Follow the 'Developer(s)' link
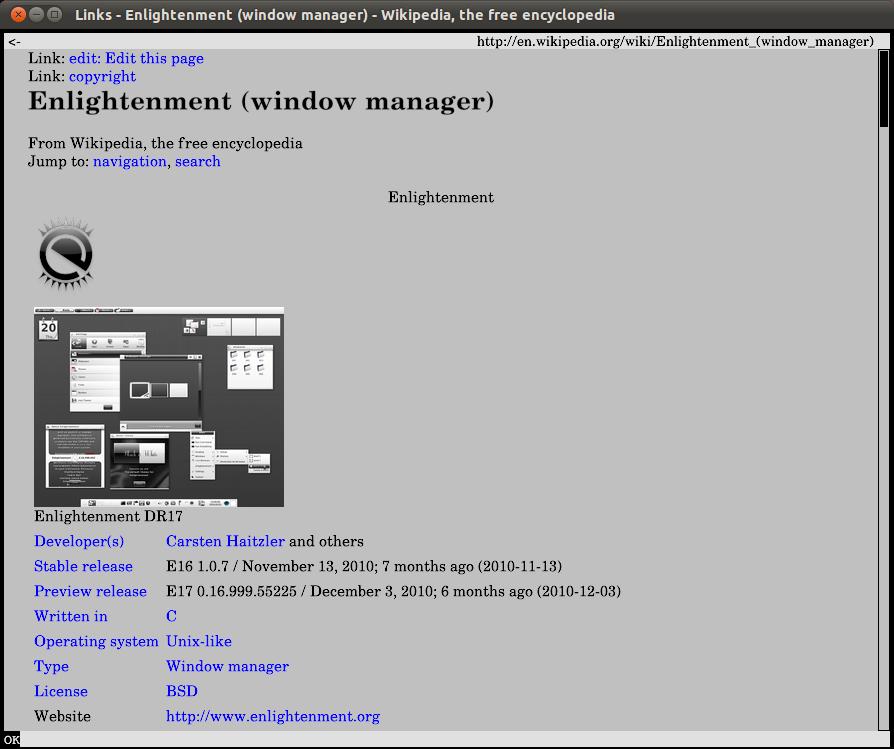The image size is (894, 749). tap(79, 542)
